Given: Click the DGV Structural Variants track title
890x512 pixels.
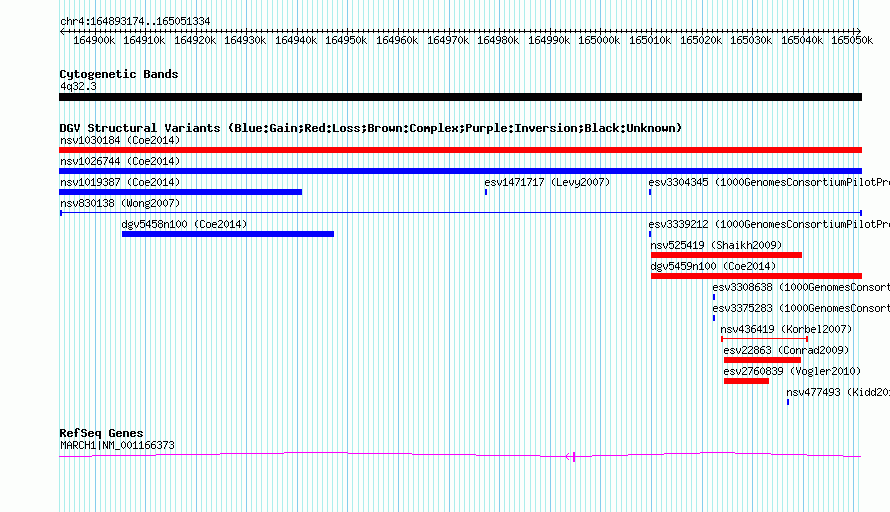Looking at the screenshot, I should click(371, 128).
